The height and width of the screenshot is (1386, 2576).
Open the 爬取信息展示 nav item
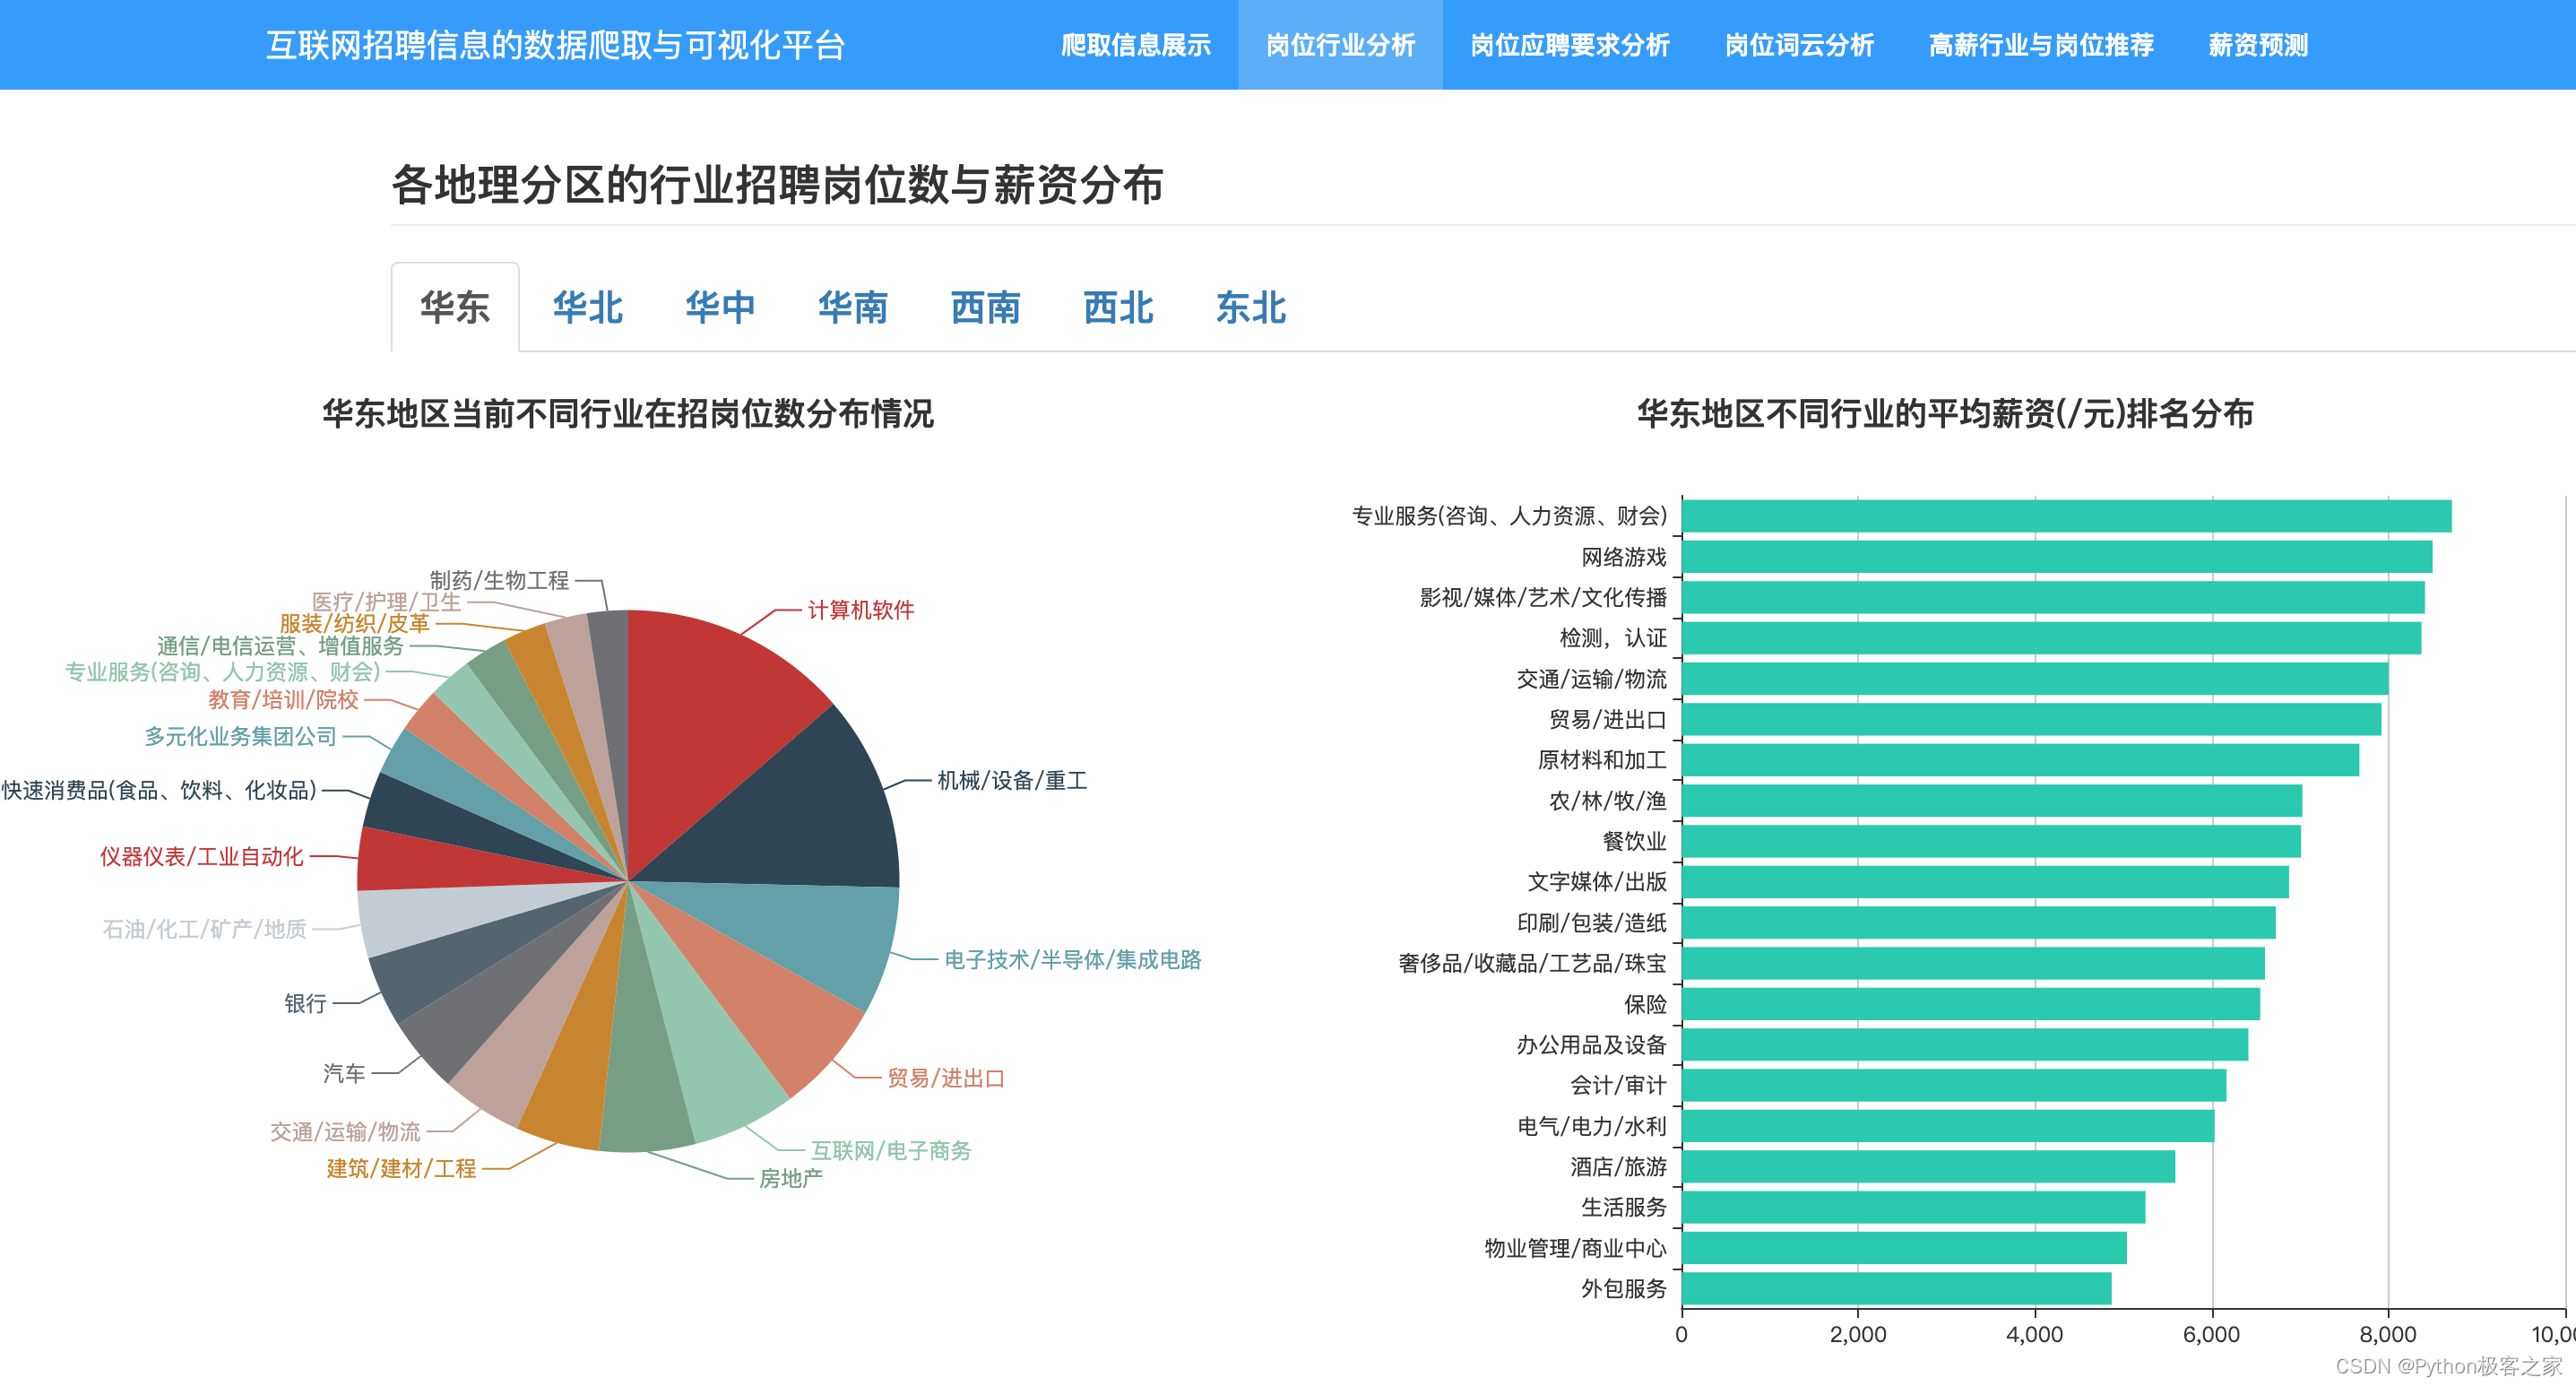point(1135,45)
